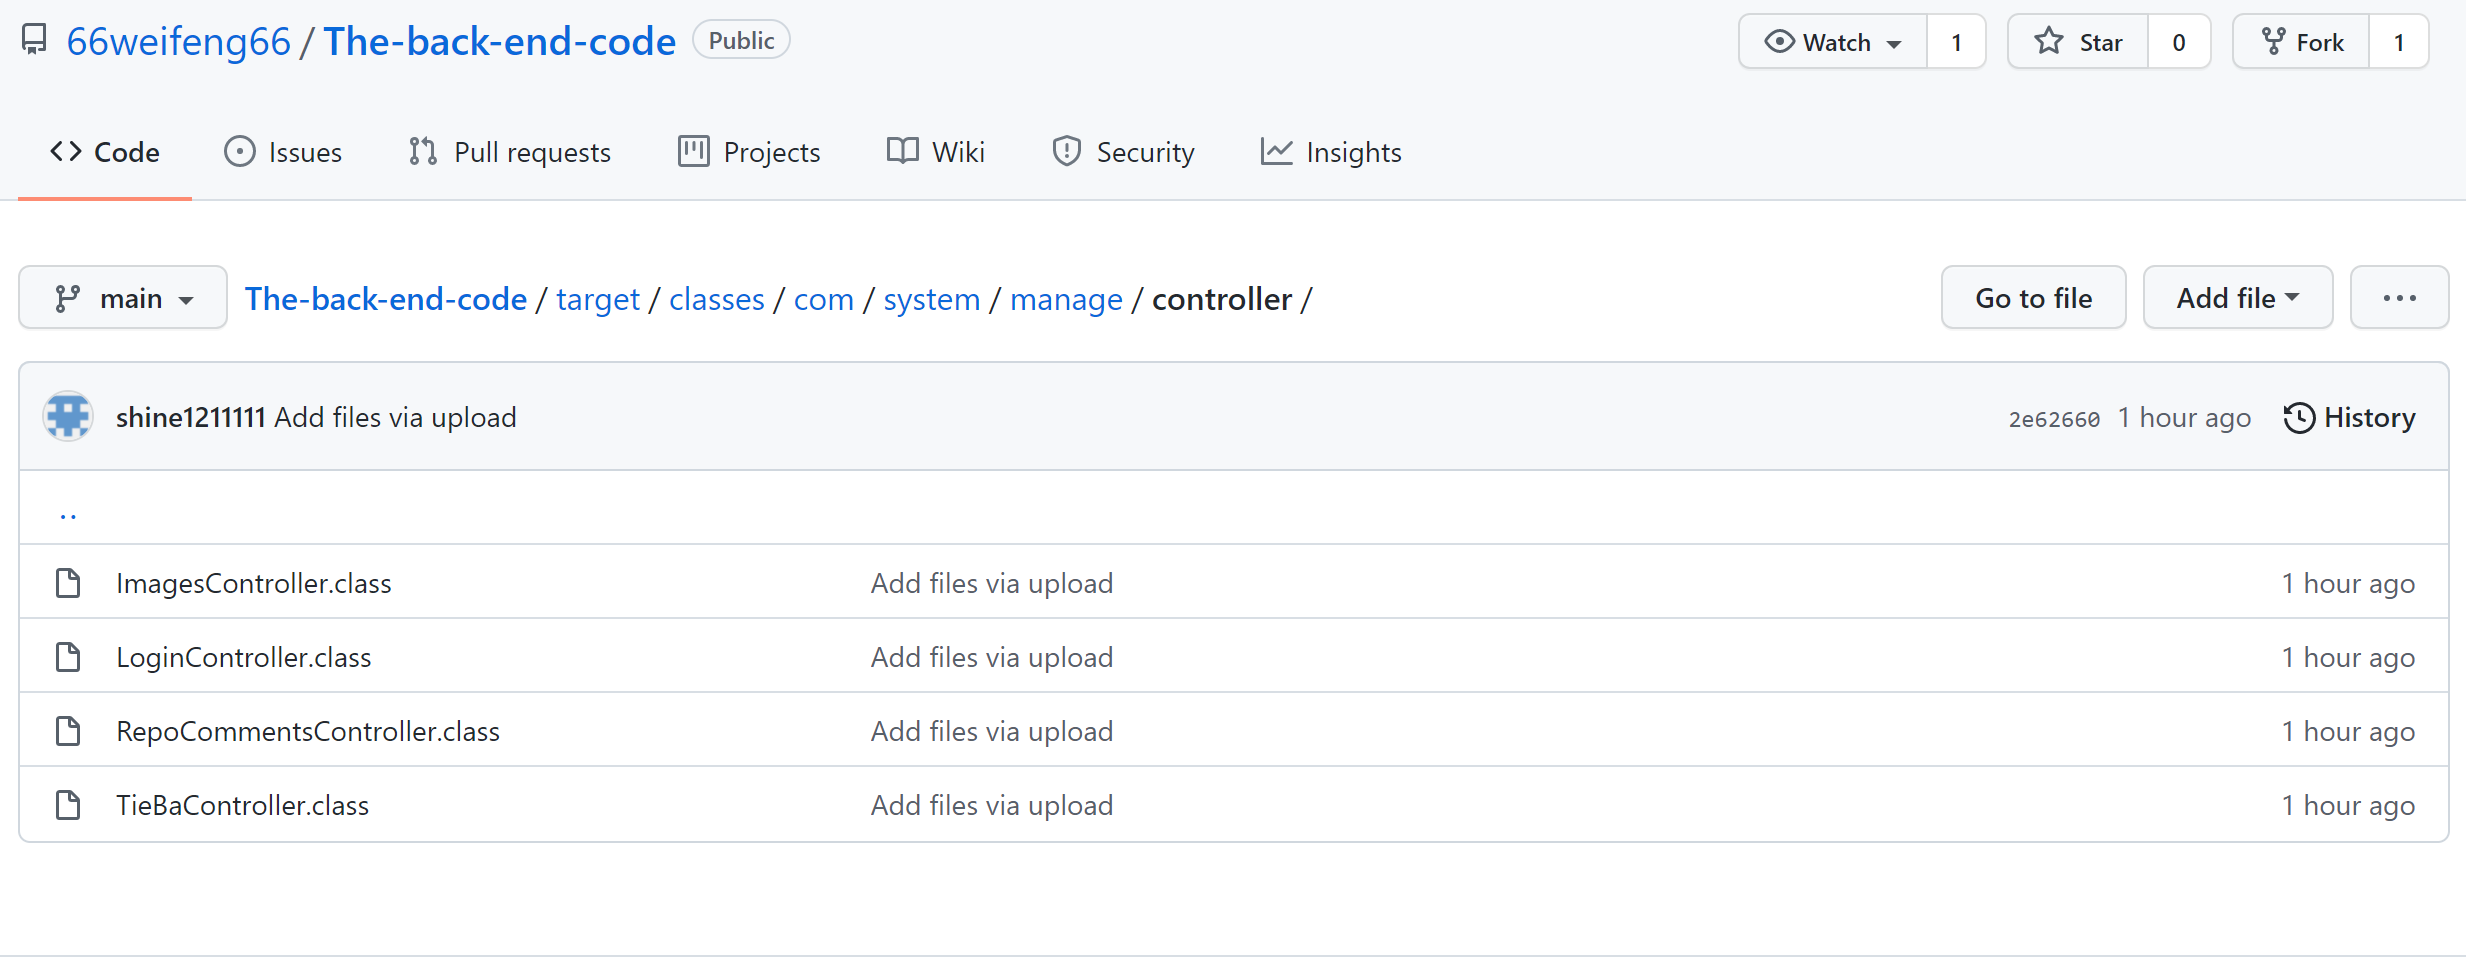Image resolution: width=2466 pixels, height=960 pixels.
Task: Open commit message for ImagesController.class row
Action: [992, 583]
